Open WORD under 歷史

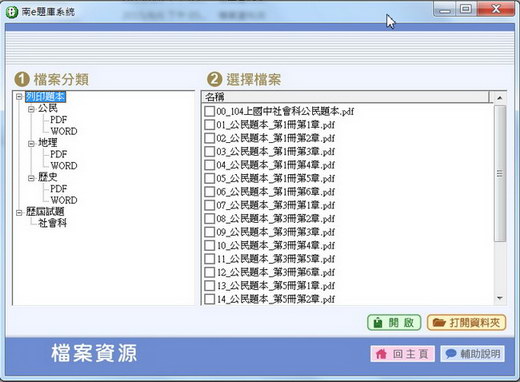click(x=64, y=200)
